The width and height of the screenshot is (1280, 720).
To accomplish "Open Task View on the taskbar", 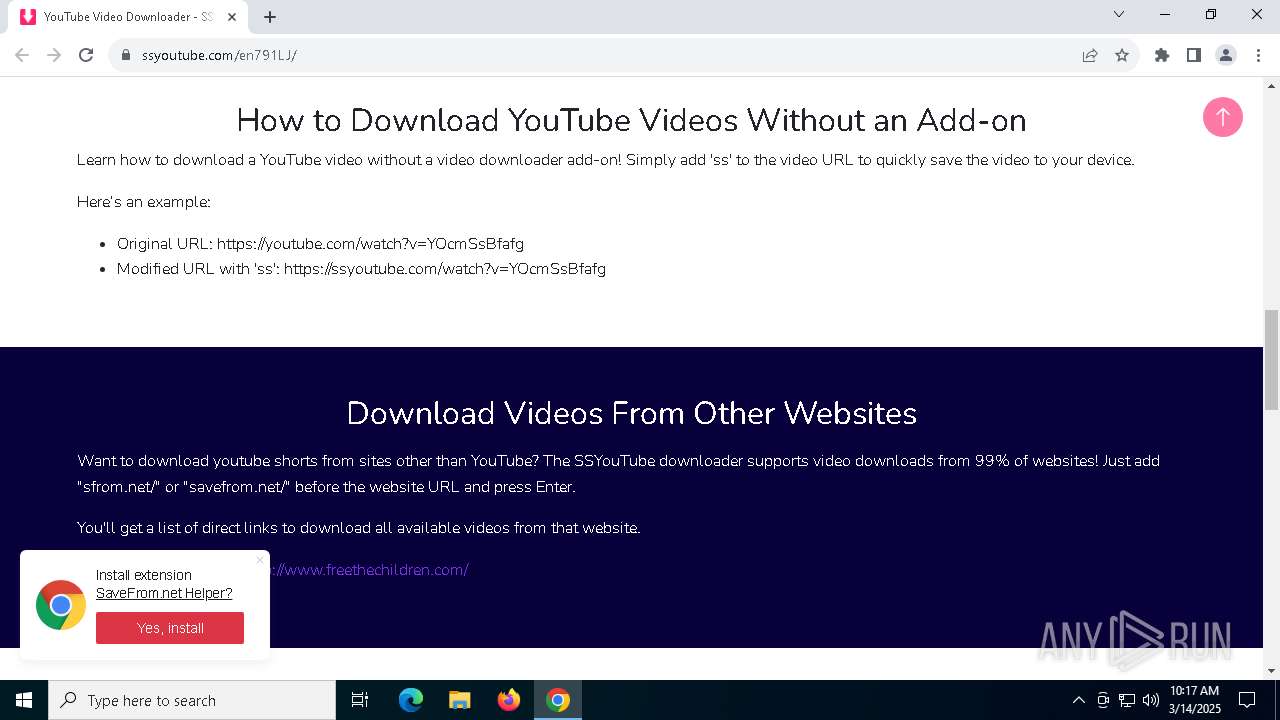I will pos(360,700).
